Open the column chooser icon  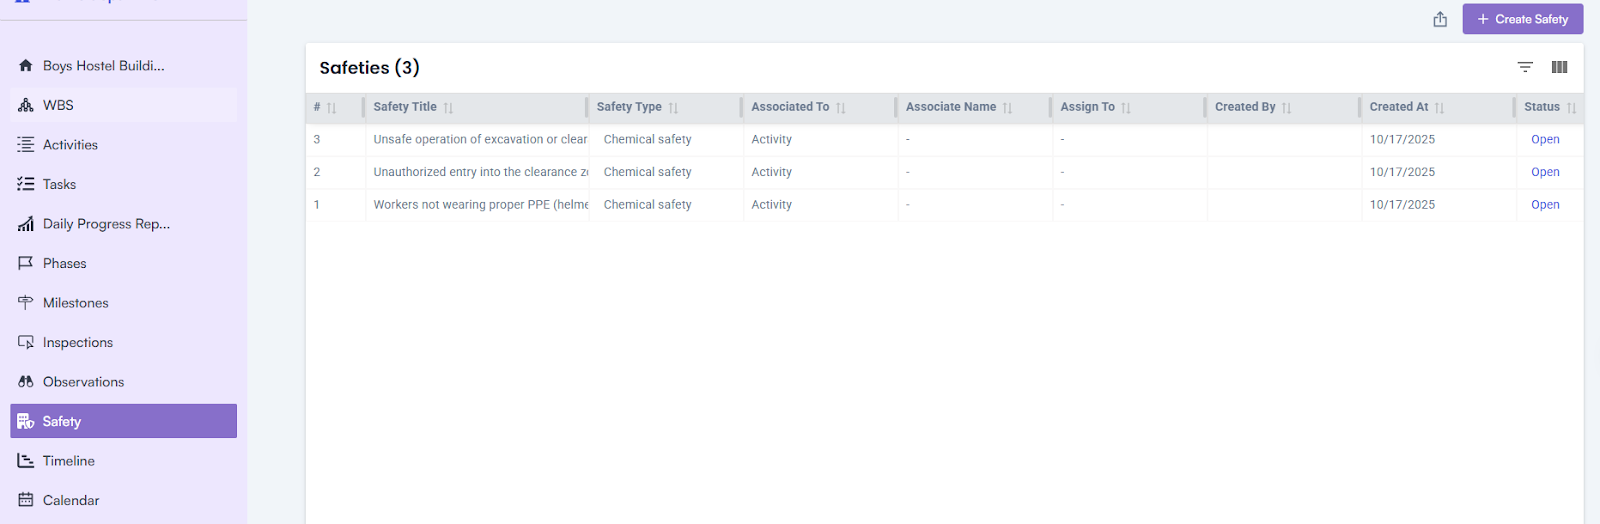[1559, 67]
